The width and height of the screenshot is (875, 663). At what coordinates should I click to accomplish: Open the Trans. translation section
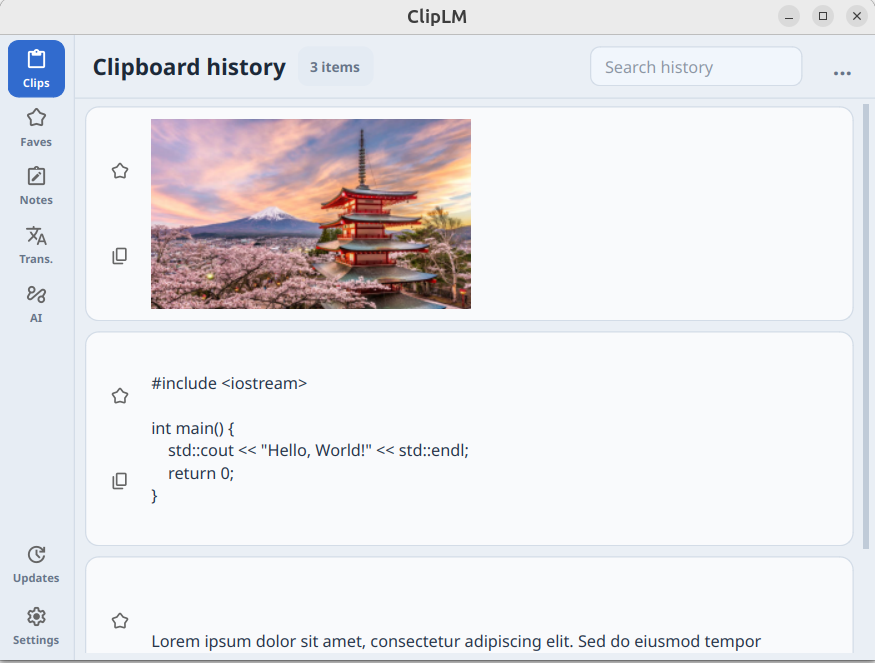click(36, 245)
